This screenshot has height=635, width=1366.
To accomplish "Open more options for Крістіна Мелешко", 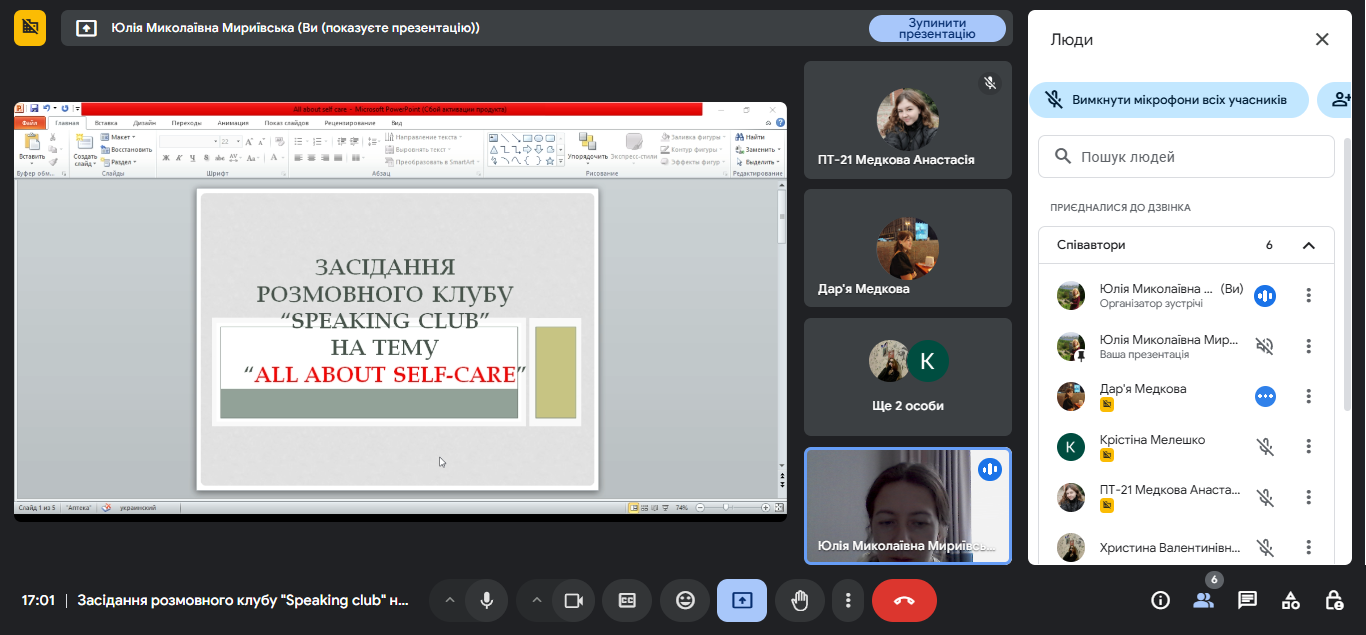I will [1308, 447].
